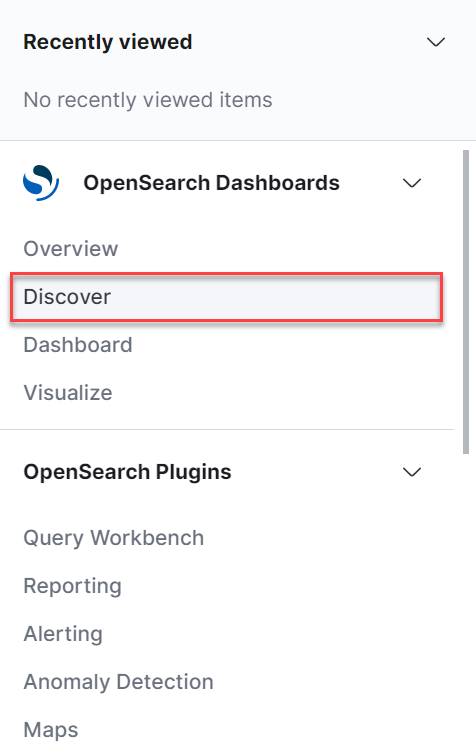This screenshot has height=750, width=476.
Task: Navigate to the Alerting plugin
Action: pyautogui.click(x=63, y=634)
